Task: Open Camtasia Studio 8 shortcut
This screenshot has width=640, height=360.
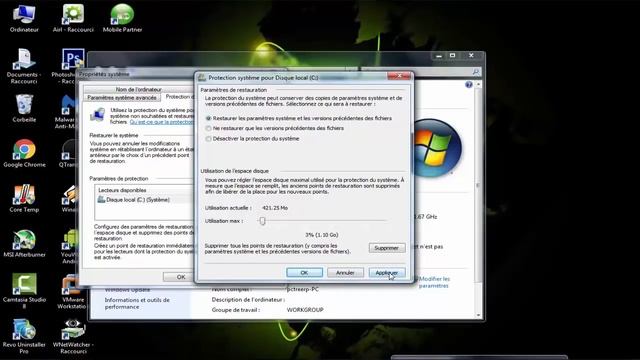Action: (x=24, y=291)
